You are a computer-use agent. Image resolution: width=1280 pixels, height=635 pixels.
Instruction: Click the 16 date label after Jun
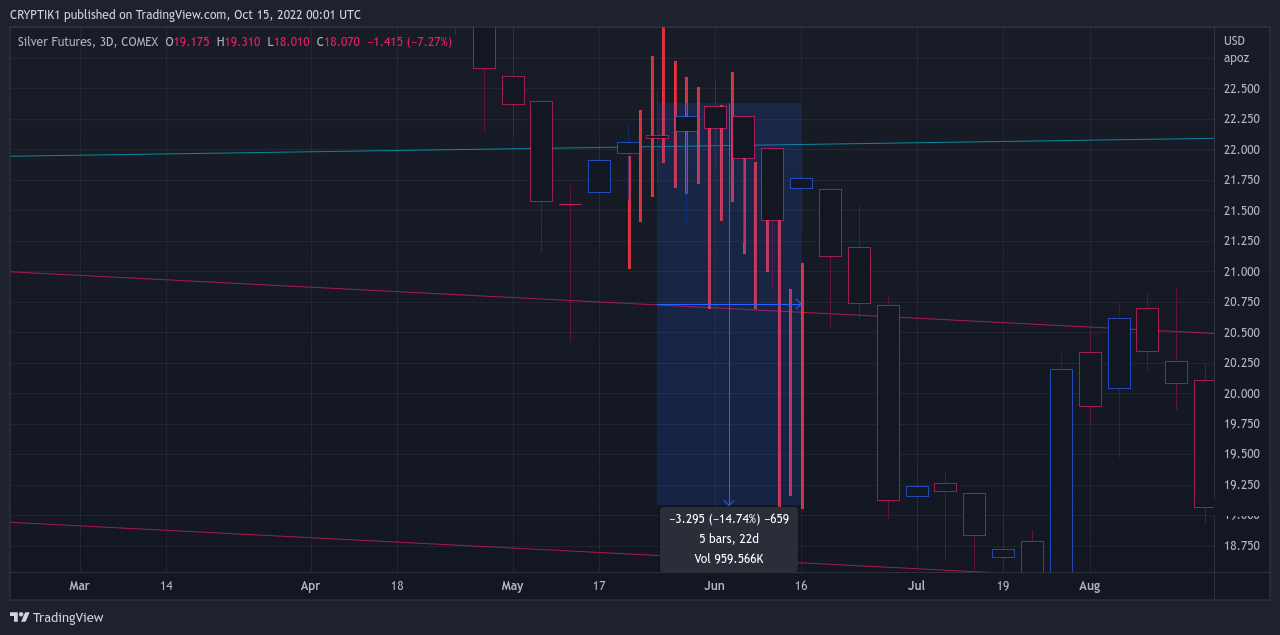click(801, 586)
